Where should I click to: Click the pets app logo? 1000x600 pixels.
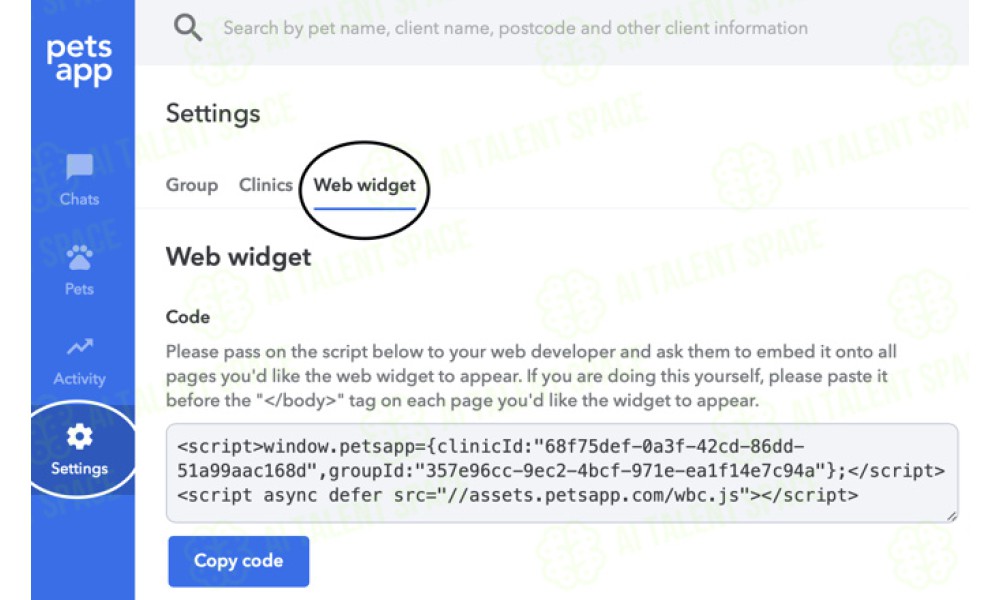tap(79, 61)
